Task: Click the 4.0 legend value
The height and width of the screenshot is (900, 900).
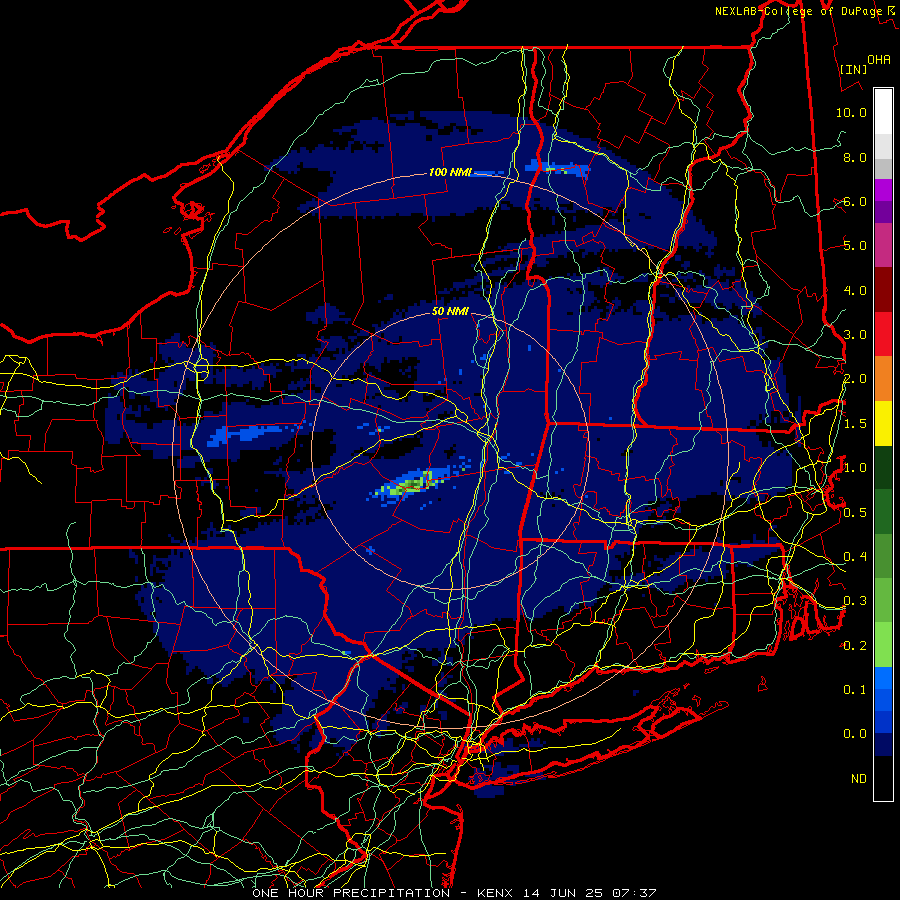Action: (x=855, y=290)
